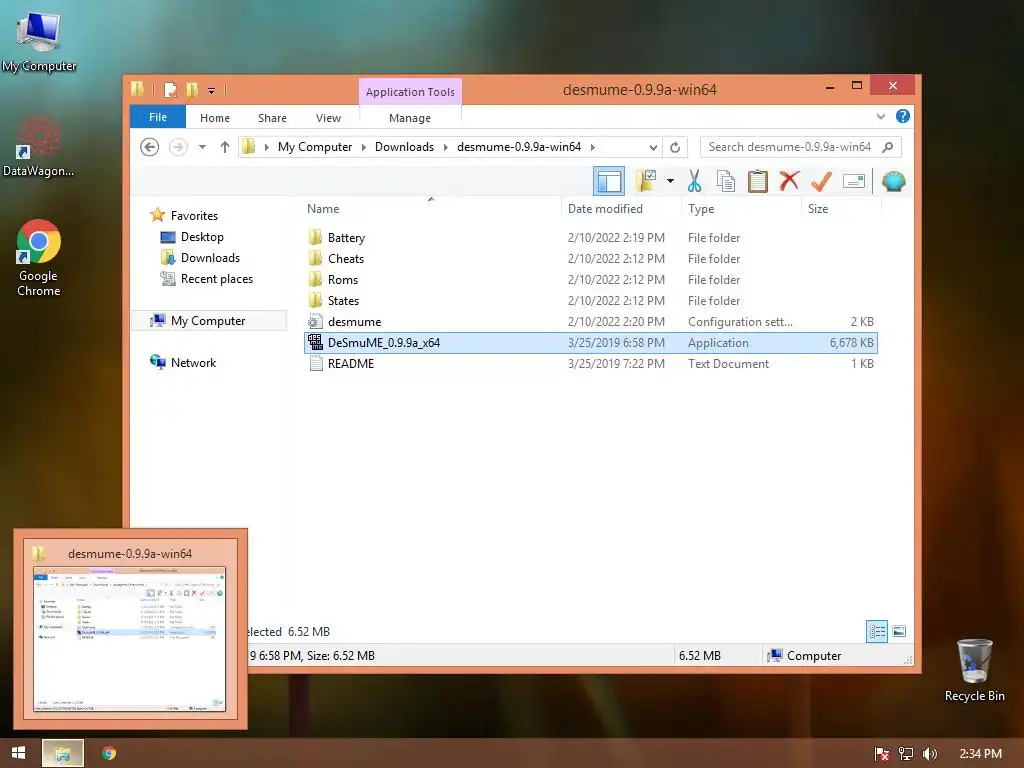The height and width of the screenshot is (768, 1024).
Task: Select Desktop under Favorites
Action: (202, 237)
